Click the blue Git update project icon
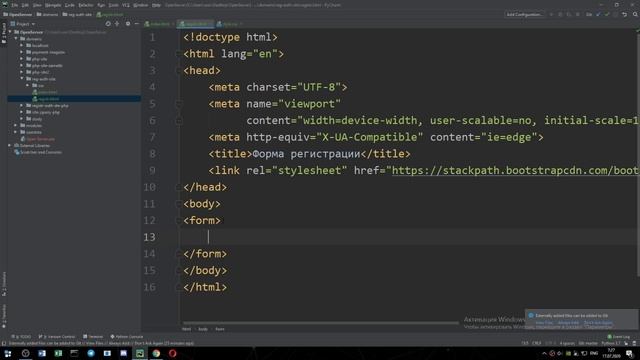 tap(598, 15)
